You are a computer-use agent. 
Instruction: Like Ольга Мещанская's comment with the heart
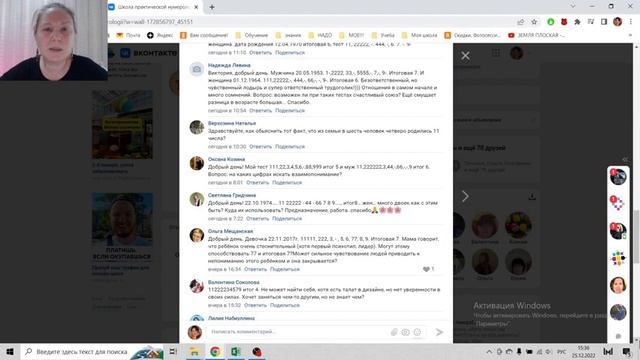coord(426,269)
